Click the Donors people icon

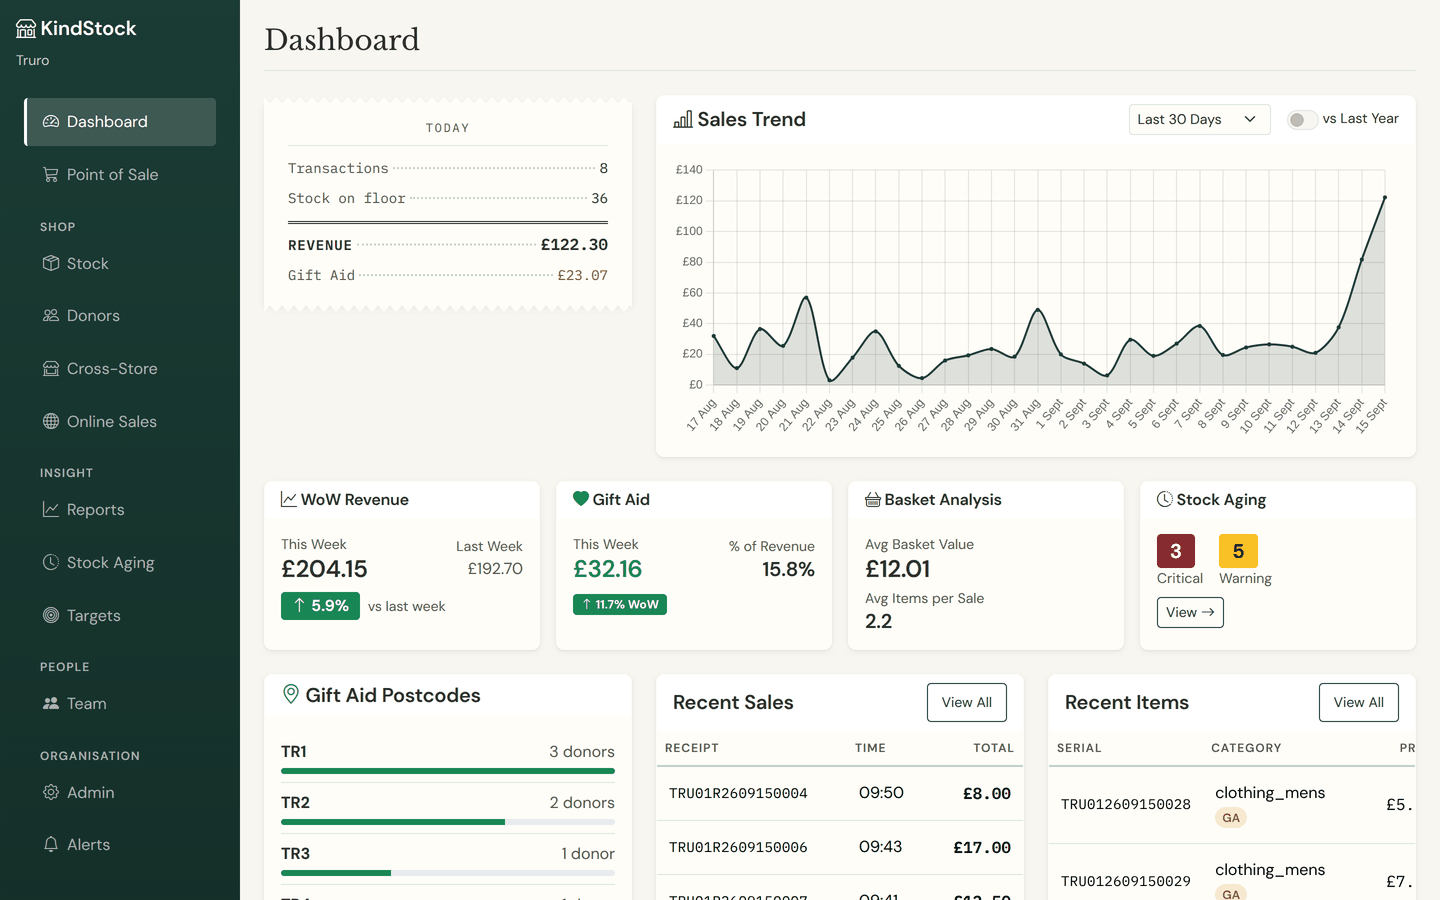point(51,315)
